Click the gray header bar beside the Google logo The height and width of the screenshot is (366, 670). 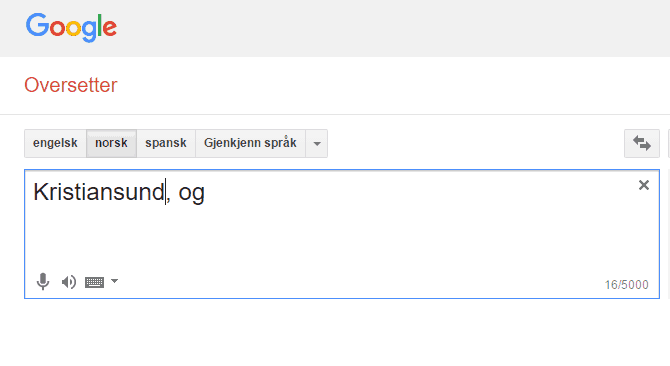coord(385,28)
